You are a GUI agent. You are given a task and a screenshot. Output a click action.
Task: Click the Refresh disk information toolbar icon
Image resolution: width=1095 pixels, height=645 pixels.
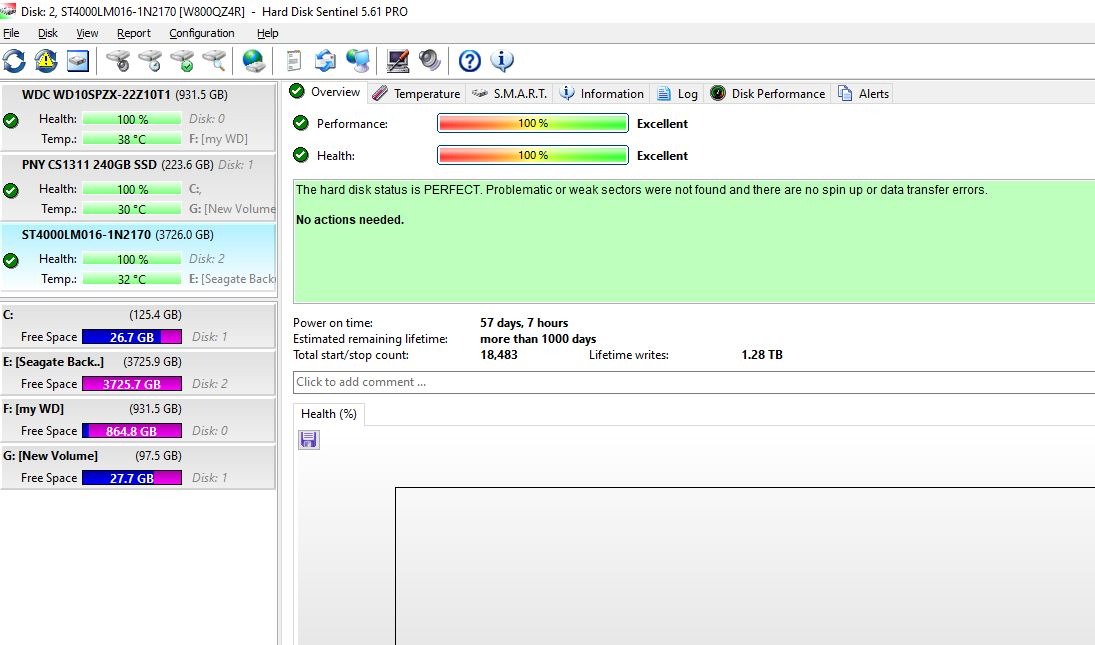pos(14,61)
